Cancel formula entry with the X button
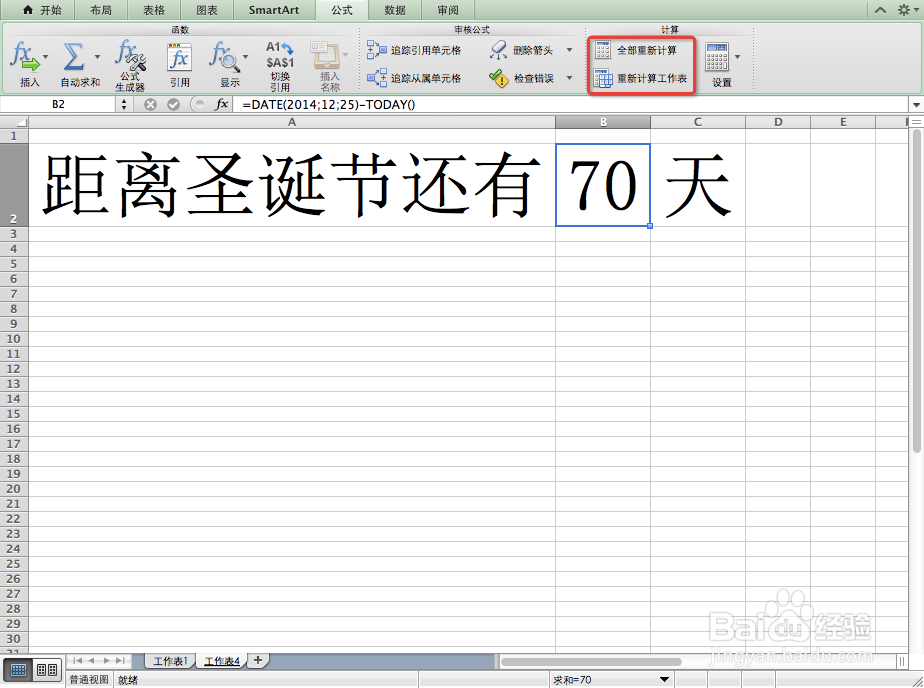Viewport: 924px width, 688px height. pyautogui.click(x=150, y=103)
